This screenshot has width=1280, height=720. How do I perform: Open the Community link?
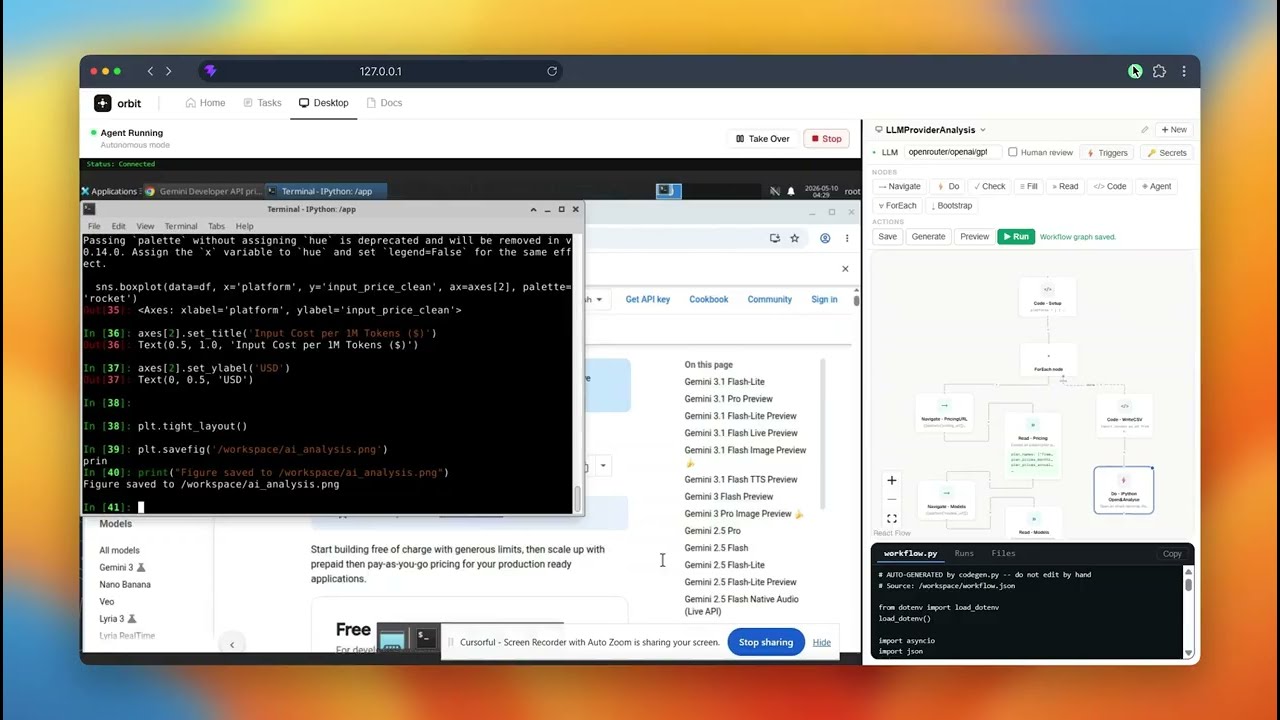[x=770, y=299]
